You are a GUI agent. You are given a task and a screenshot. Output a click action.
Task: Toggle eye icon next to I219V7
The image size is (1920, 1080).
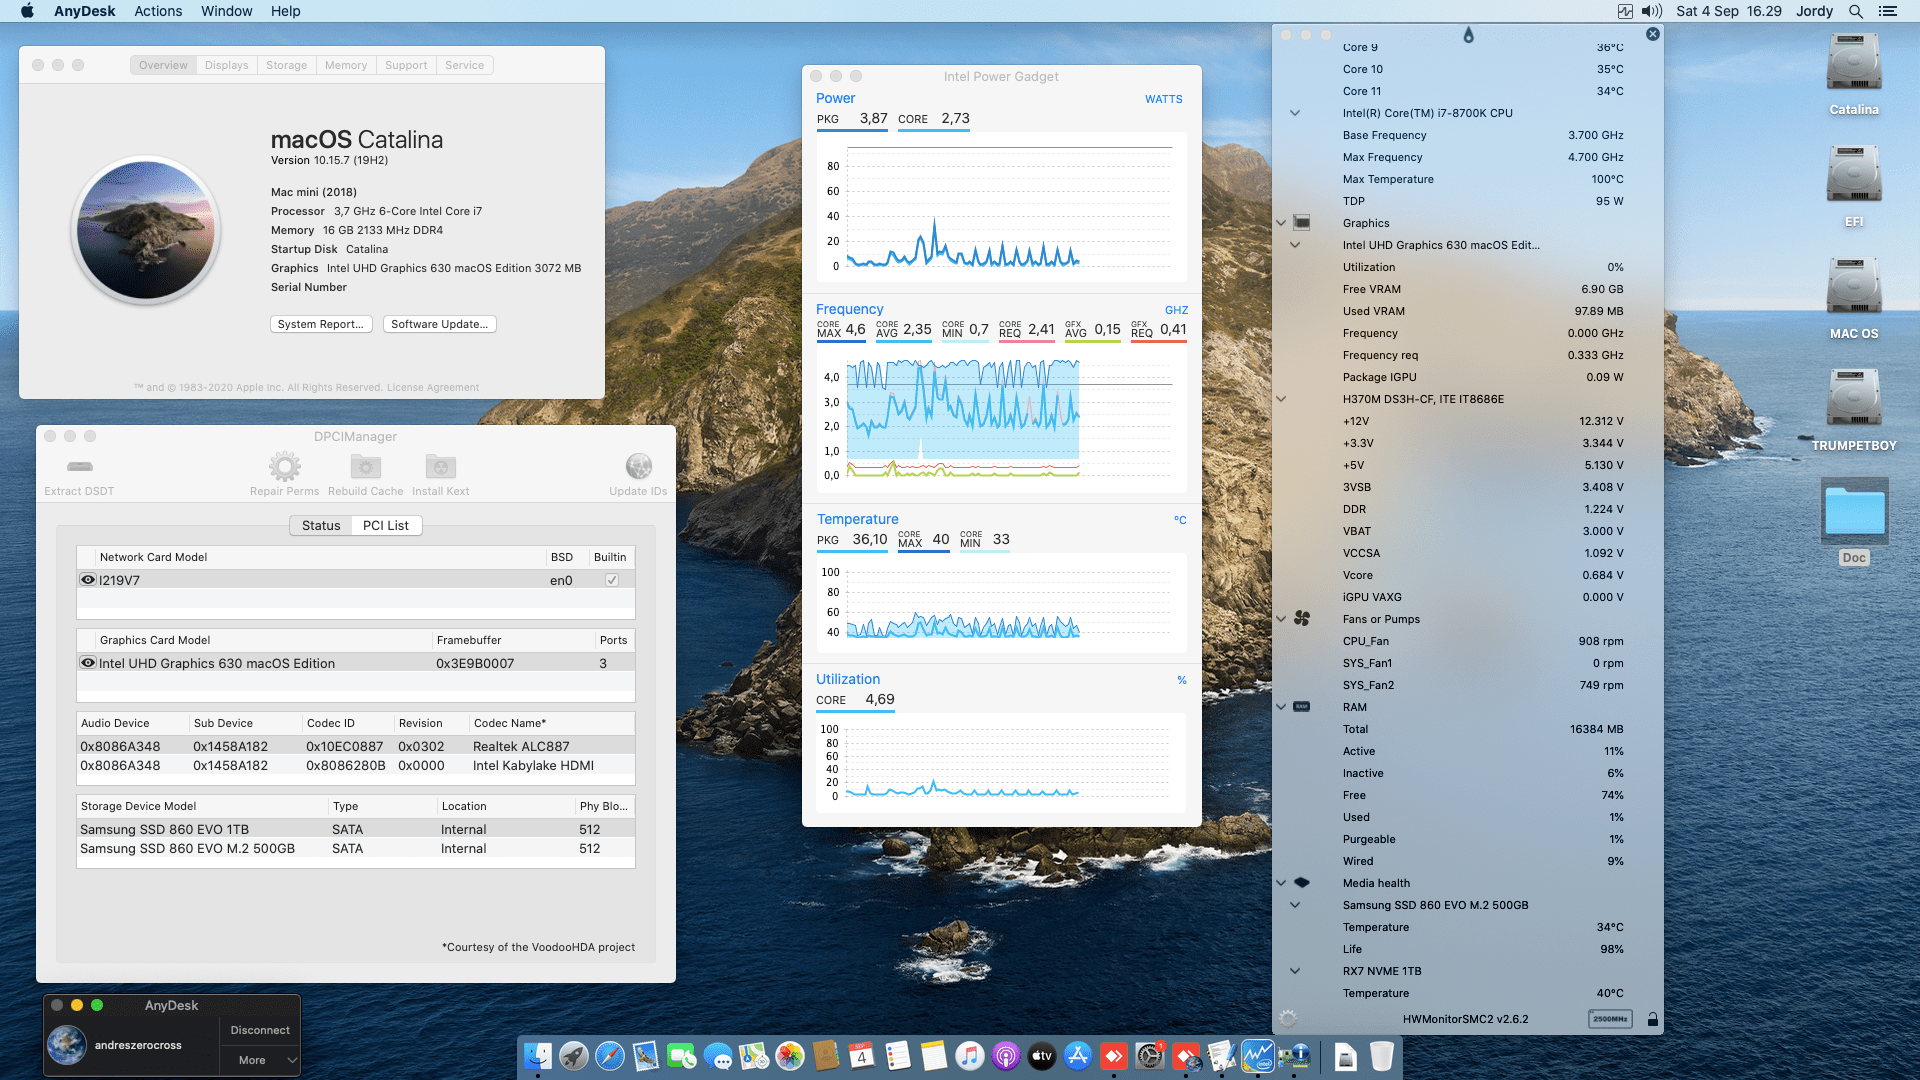coord(88,580)
